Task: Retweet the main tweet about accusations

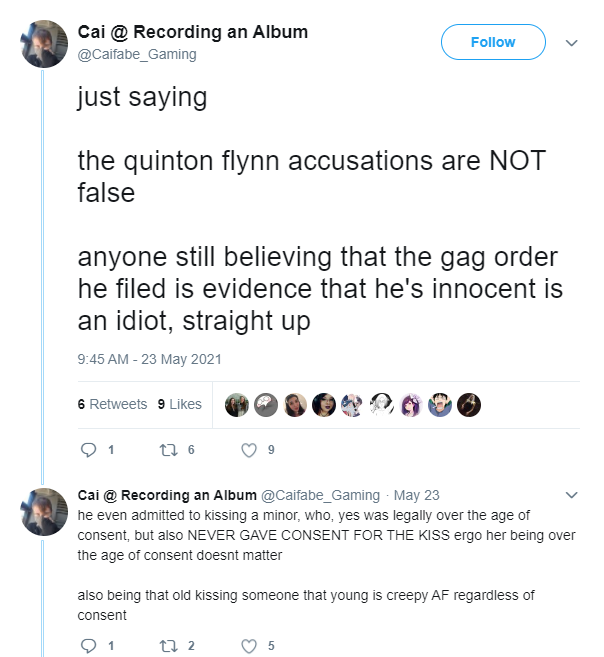Action: [x=169, y=450]
